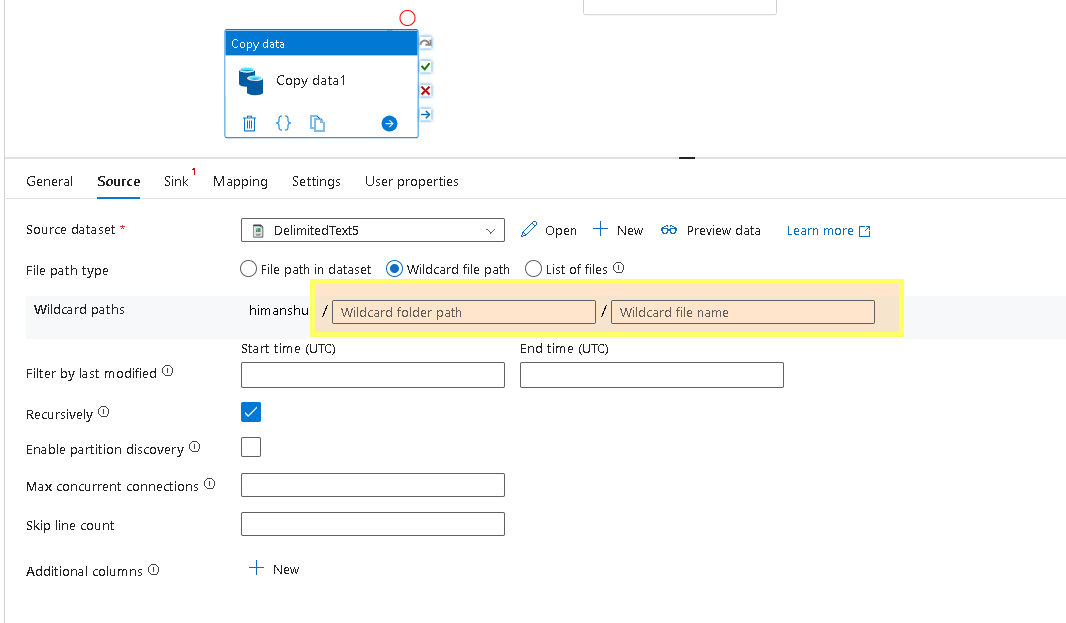1066x623 pixels.
Task: Click the green success checkmark connector
Action: [426, 67]
